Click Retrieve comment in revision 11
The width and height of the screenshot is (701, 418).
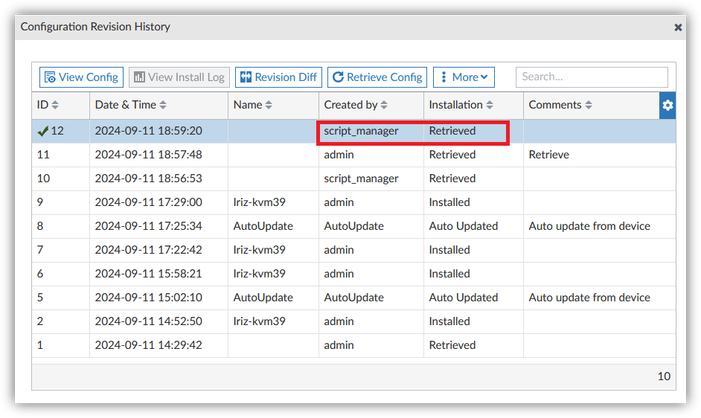549,155
